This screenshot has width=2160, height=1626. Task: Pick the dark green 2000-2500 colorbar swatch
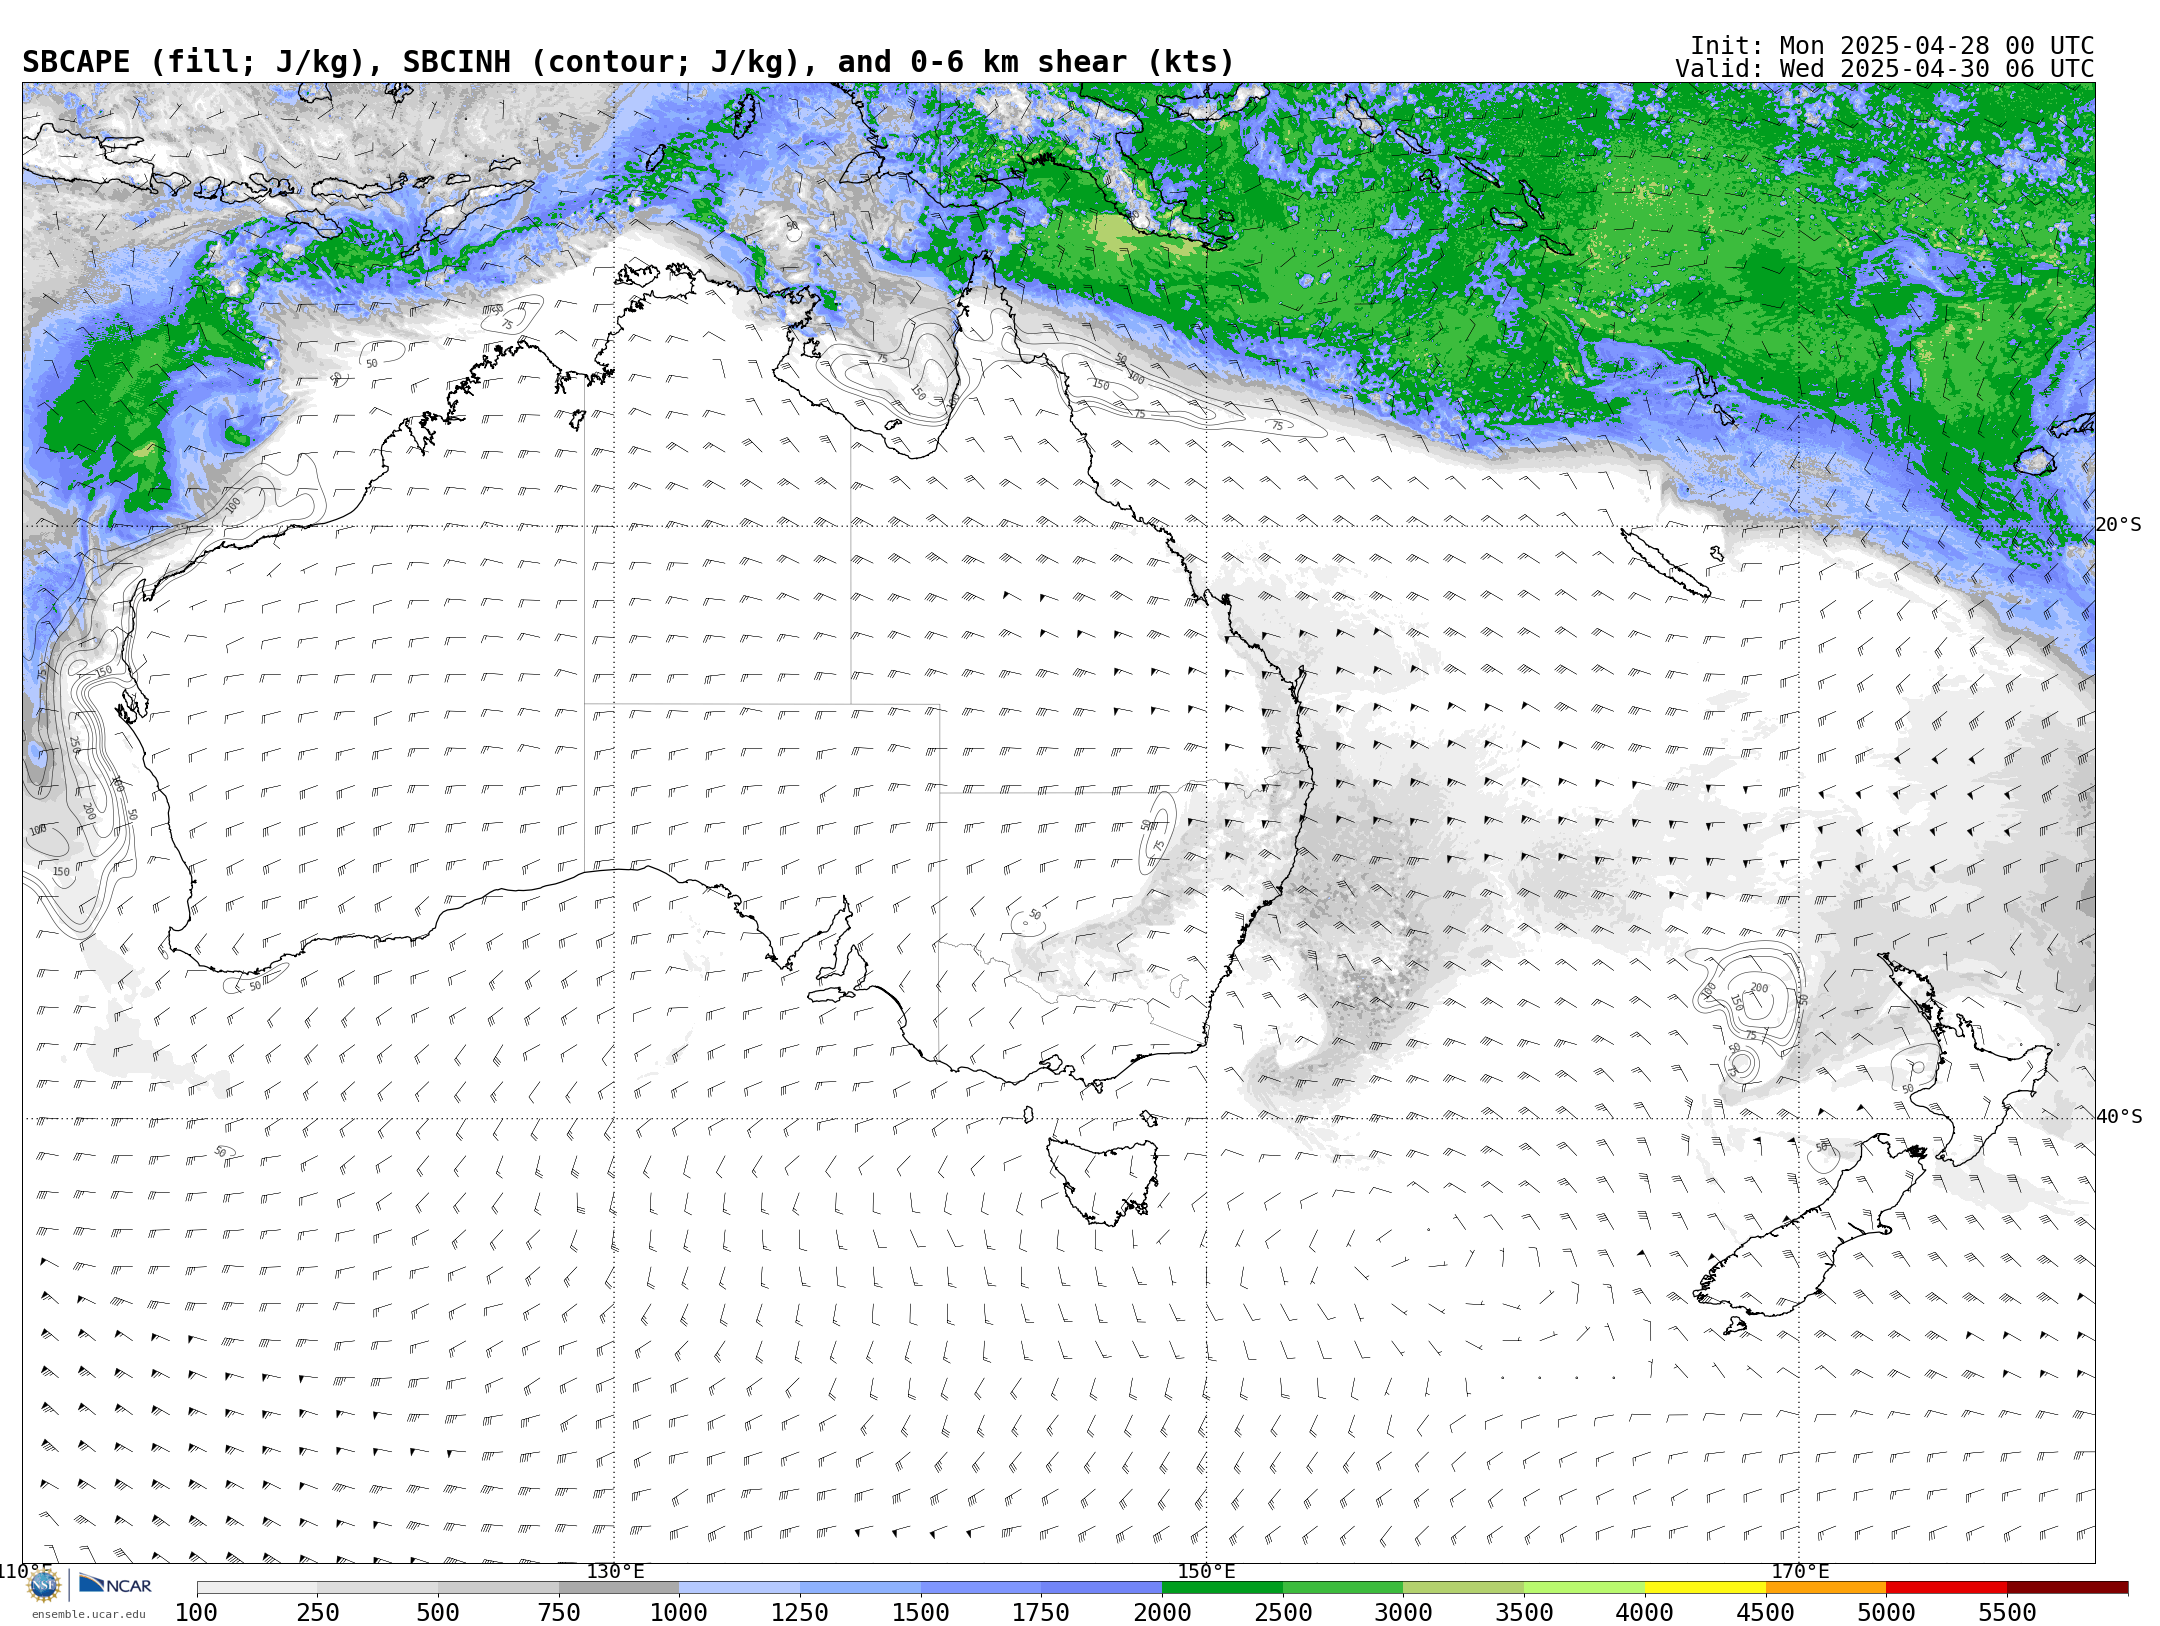click(1222, 1588)
